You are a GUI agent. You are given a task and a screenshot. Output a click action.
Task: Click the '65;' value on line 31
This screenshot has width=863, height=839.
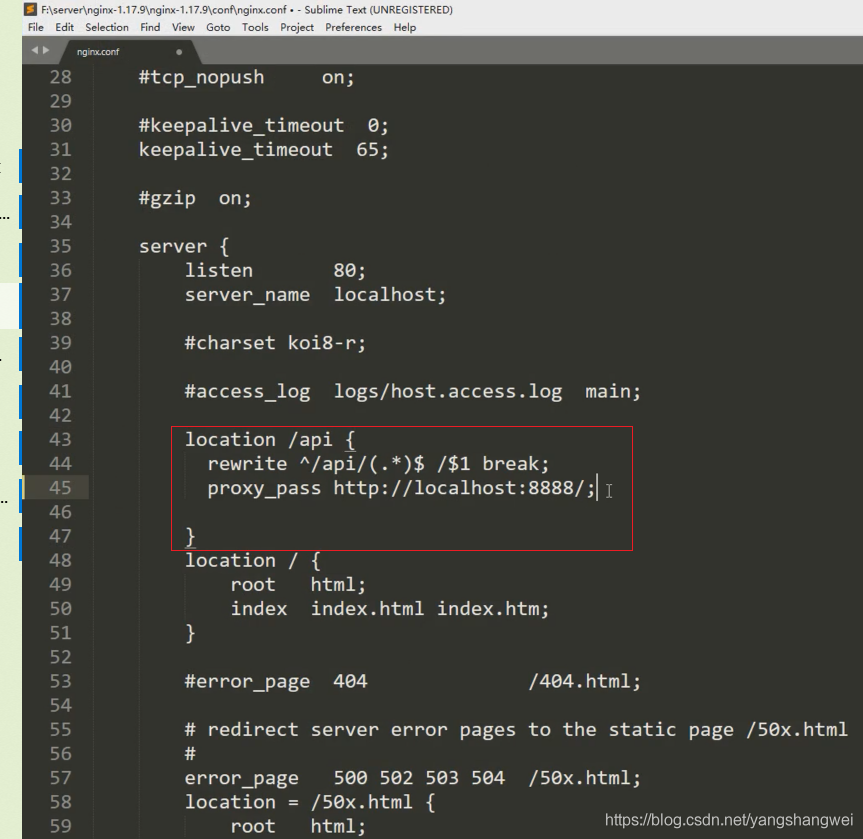pyautogui.click(x=373, y=150)
